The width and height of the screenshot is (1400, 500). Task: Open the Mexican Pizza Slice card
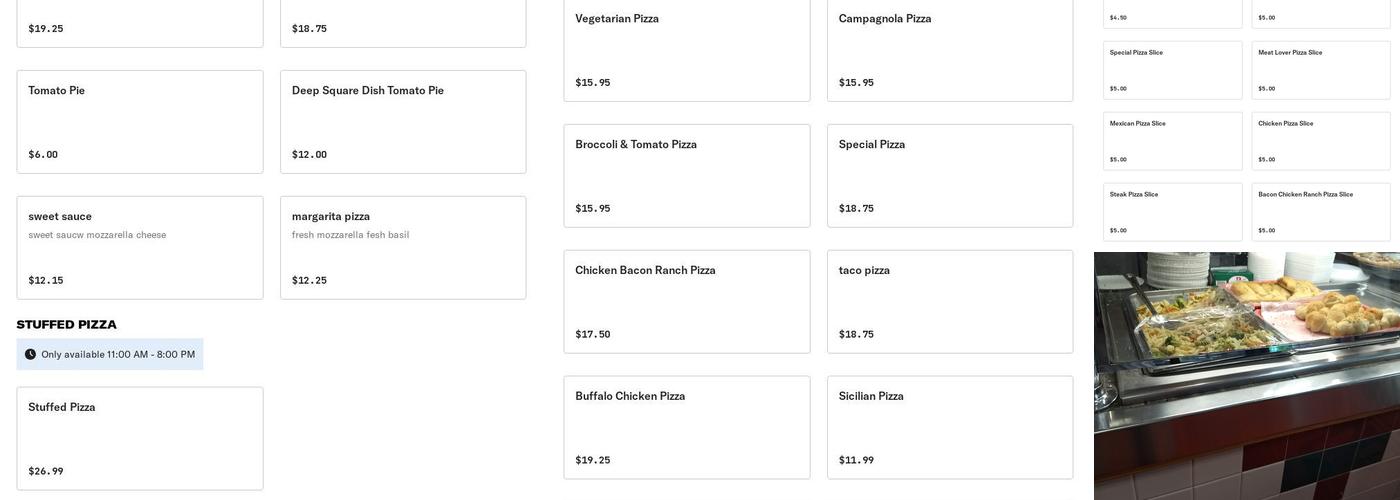coord(1173,141)
